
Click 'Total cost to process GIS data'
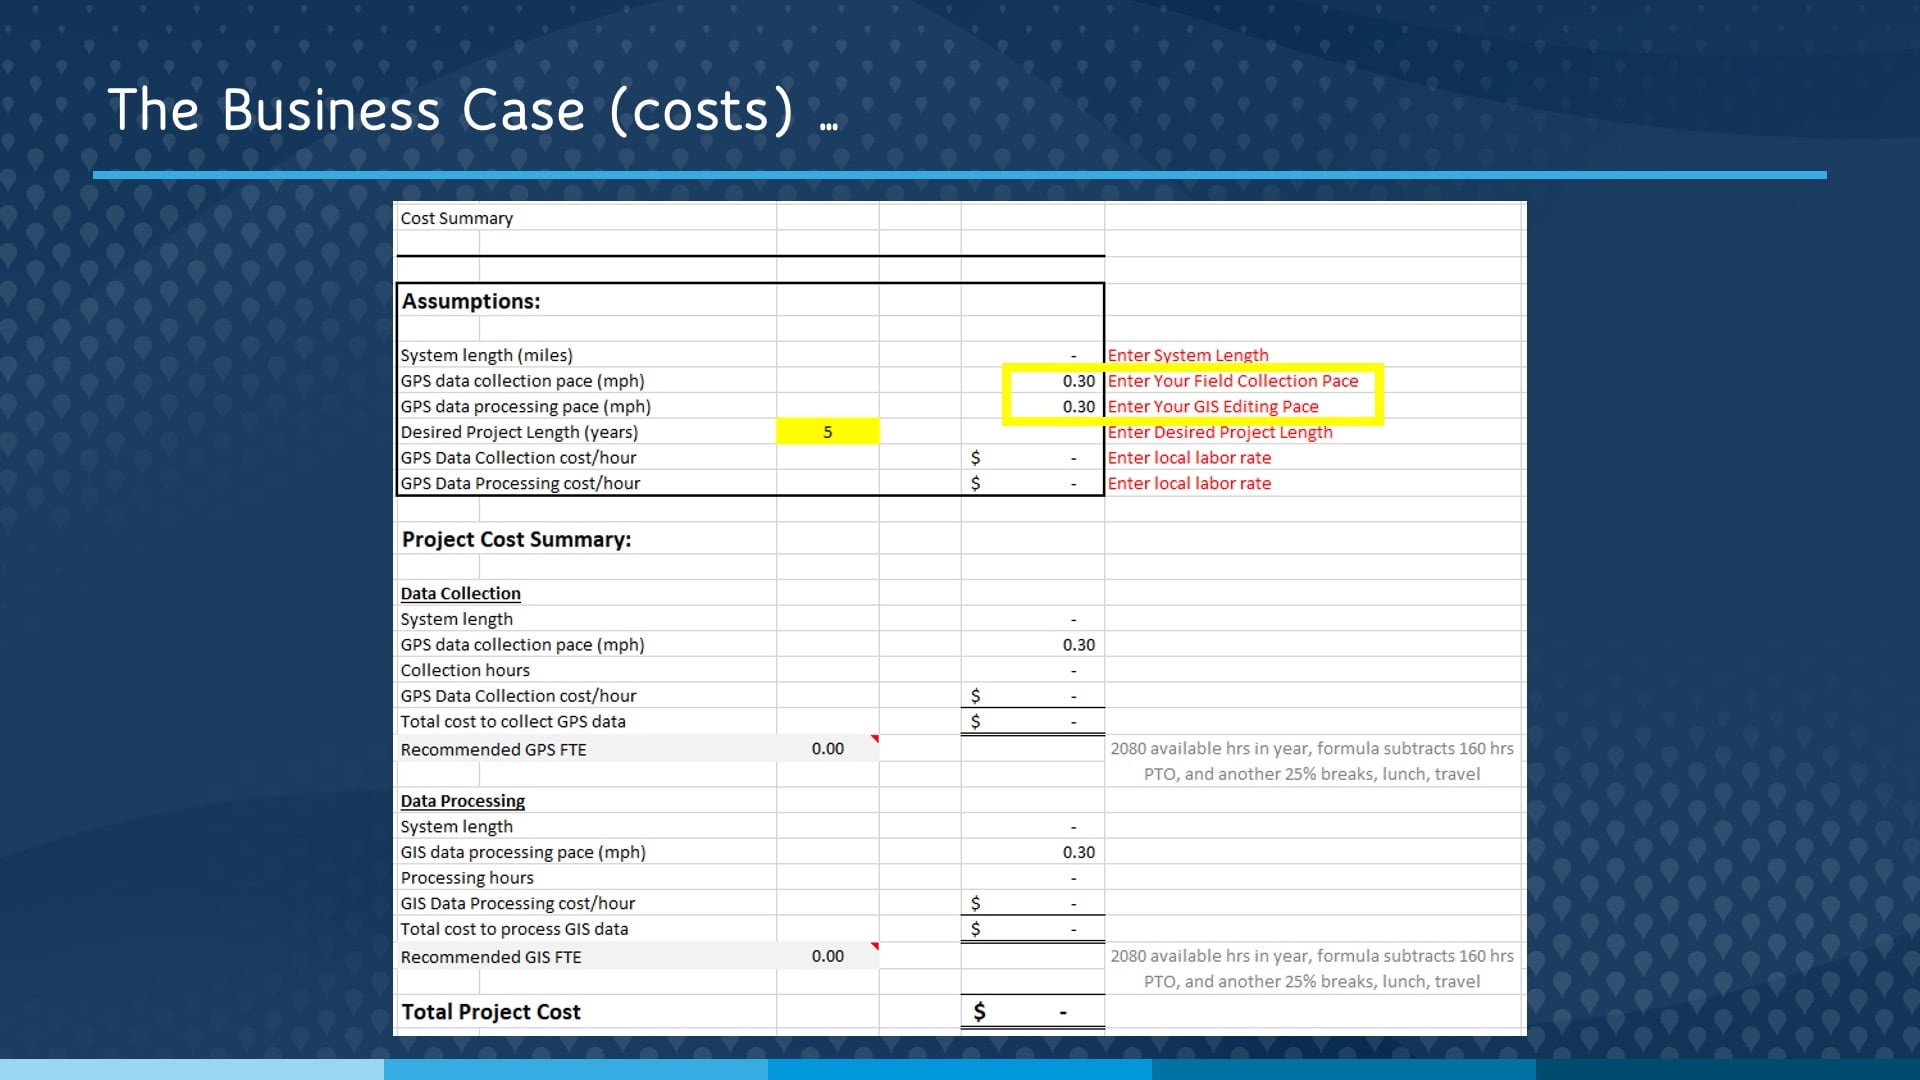[514, 929]
